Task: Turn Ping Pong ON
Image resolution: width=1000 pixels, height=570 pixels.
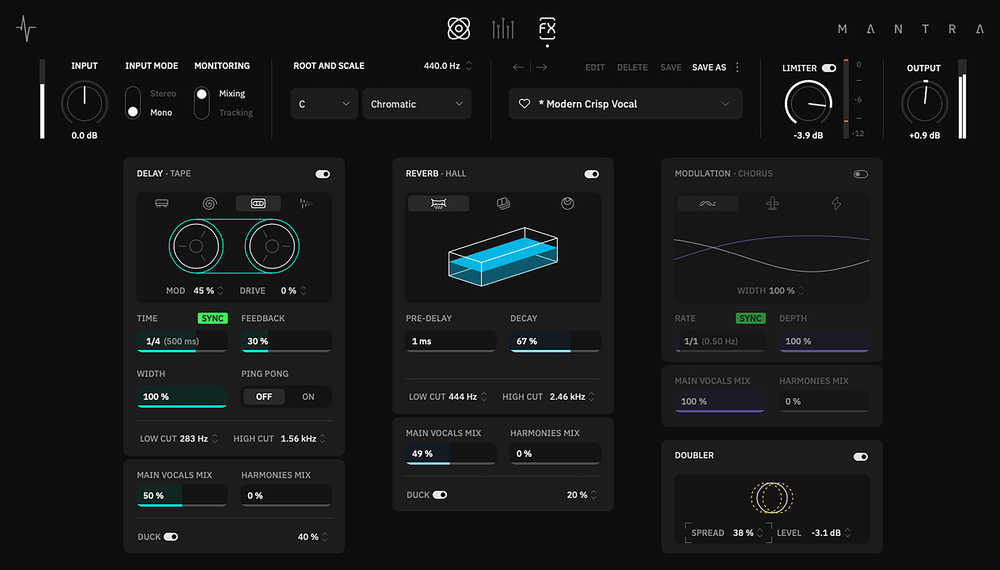Action: tap(308, 397)
